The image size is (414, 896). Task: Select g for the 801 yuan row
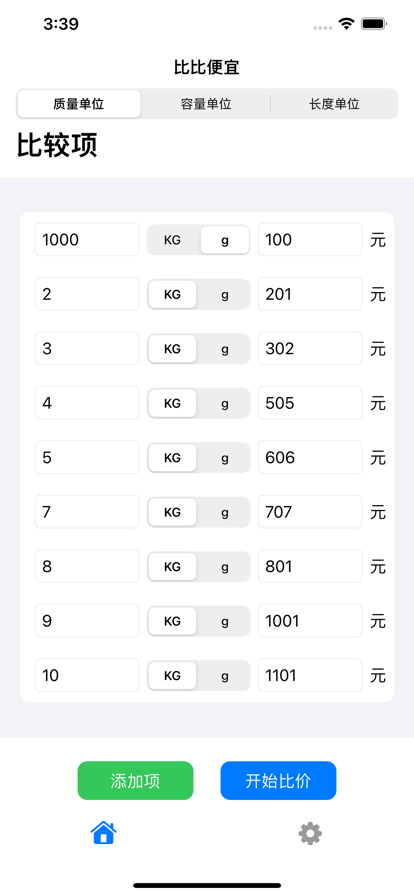point(225,566)
